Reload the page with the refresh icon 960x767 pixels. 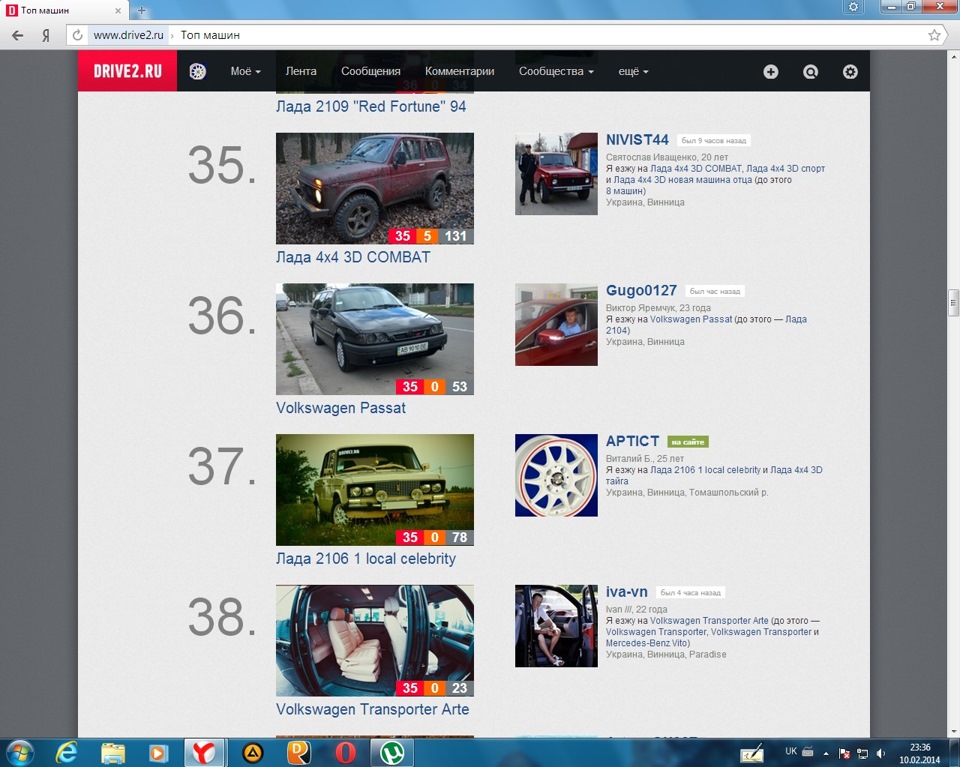tap(77, 36)
